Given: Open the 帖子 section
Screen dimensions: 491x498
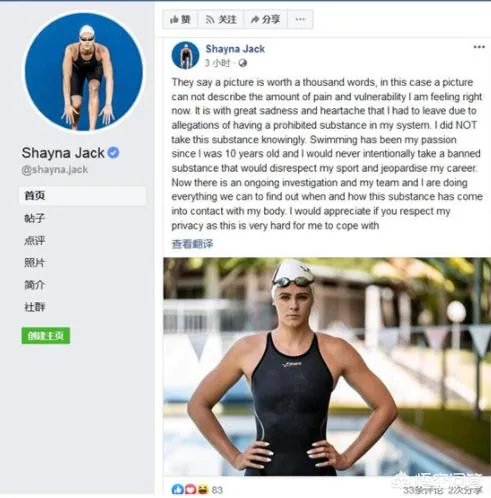Looking at the screenshot, I should (35, 218).
